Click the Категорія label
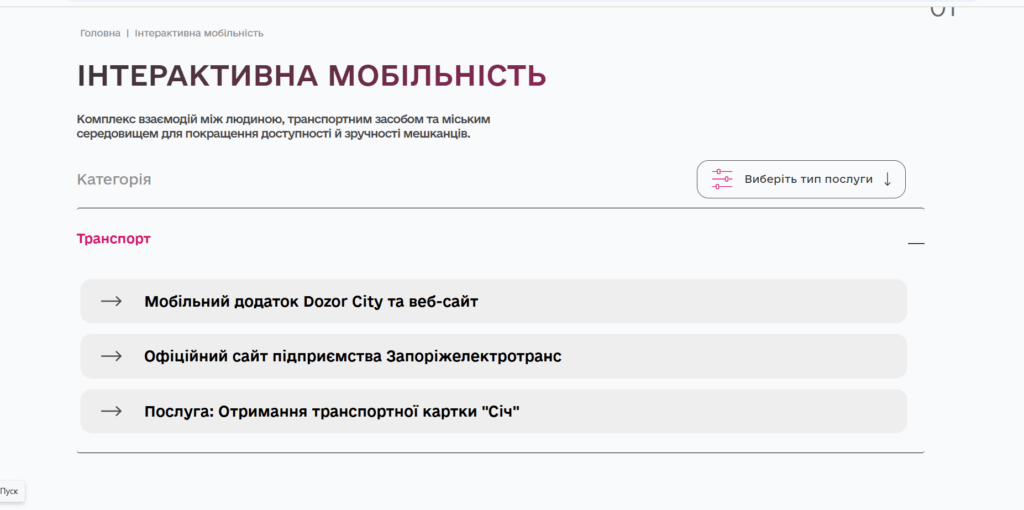The height and width of the screenshot is (510, 1024). pos(114,180)
